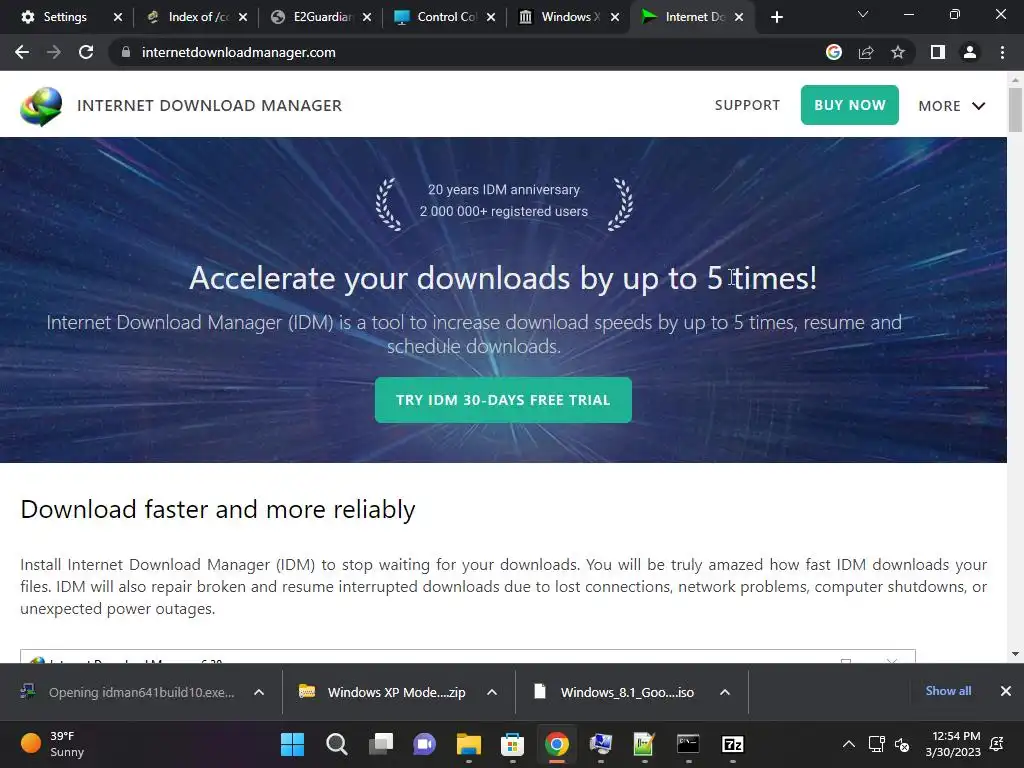Open the notification center icon
The width and height of the screenshot is (1024, 768).
(x=997, y=744)
